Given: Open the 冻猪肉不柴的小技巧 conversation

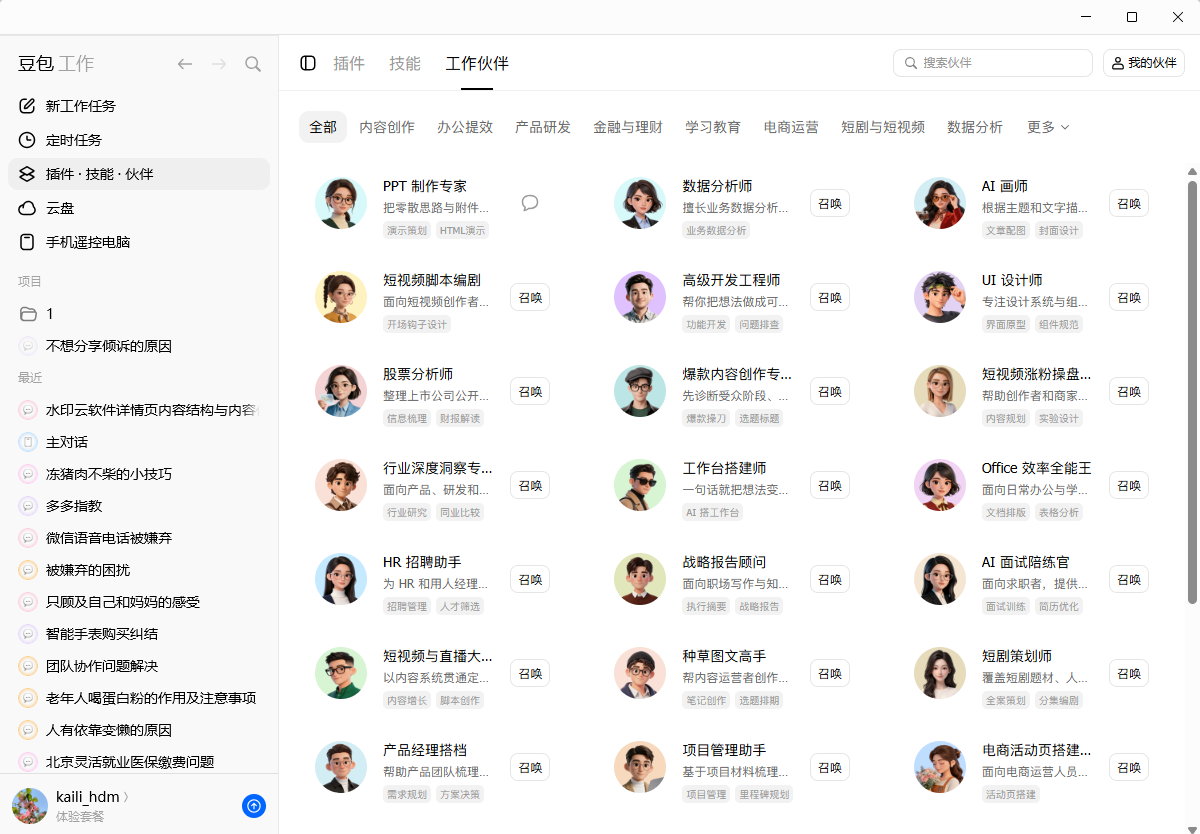Looking at the screenshot, I should (x=139, y=474).
